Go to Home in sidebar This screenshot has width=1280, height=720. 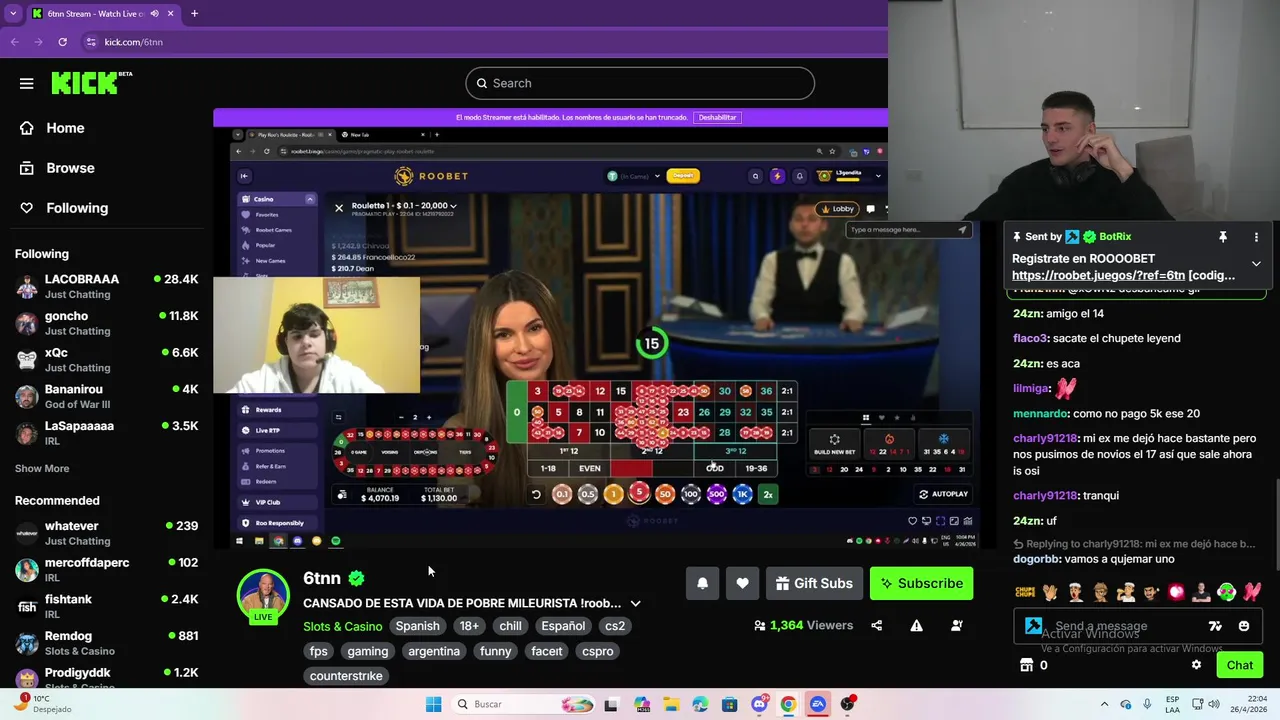click(x=65, y=128)
